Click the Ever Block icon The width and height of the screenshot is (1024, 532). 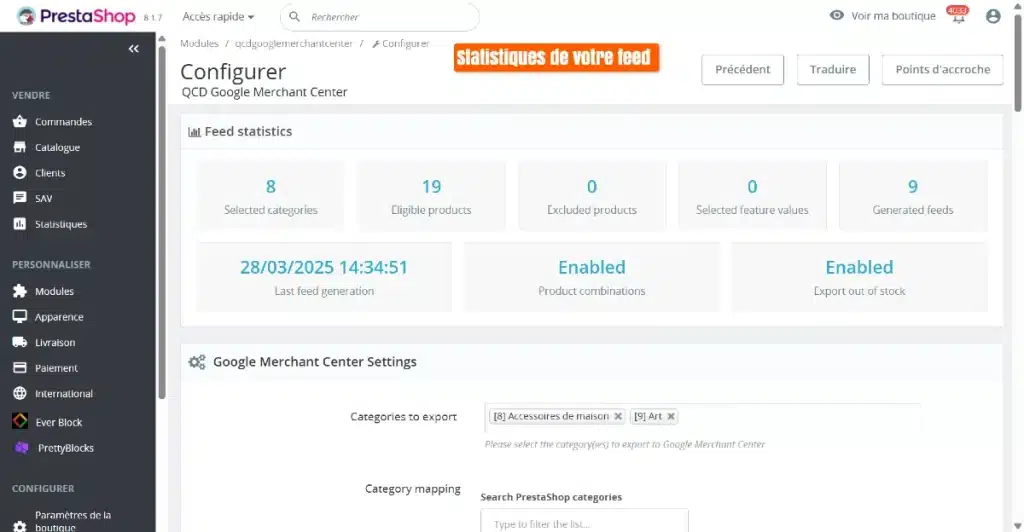pyautogui.click(x=20, y=421)
